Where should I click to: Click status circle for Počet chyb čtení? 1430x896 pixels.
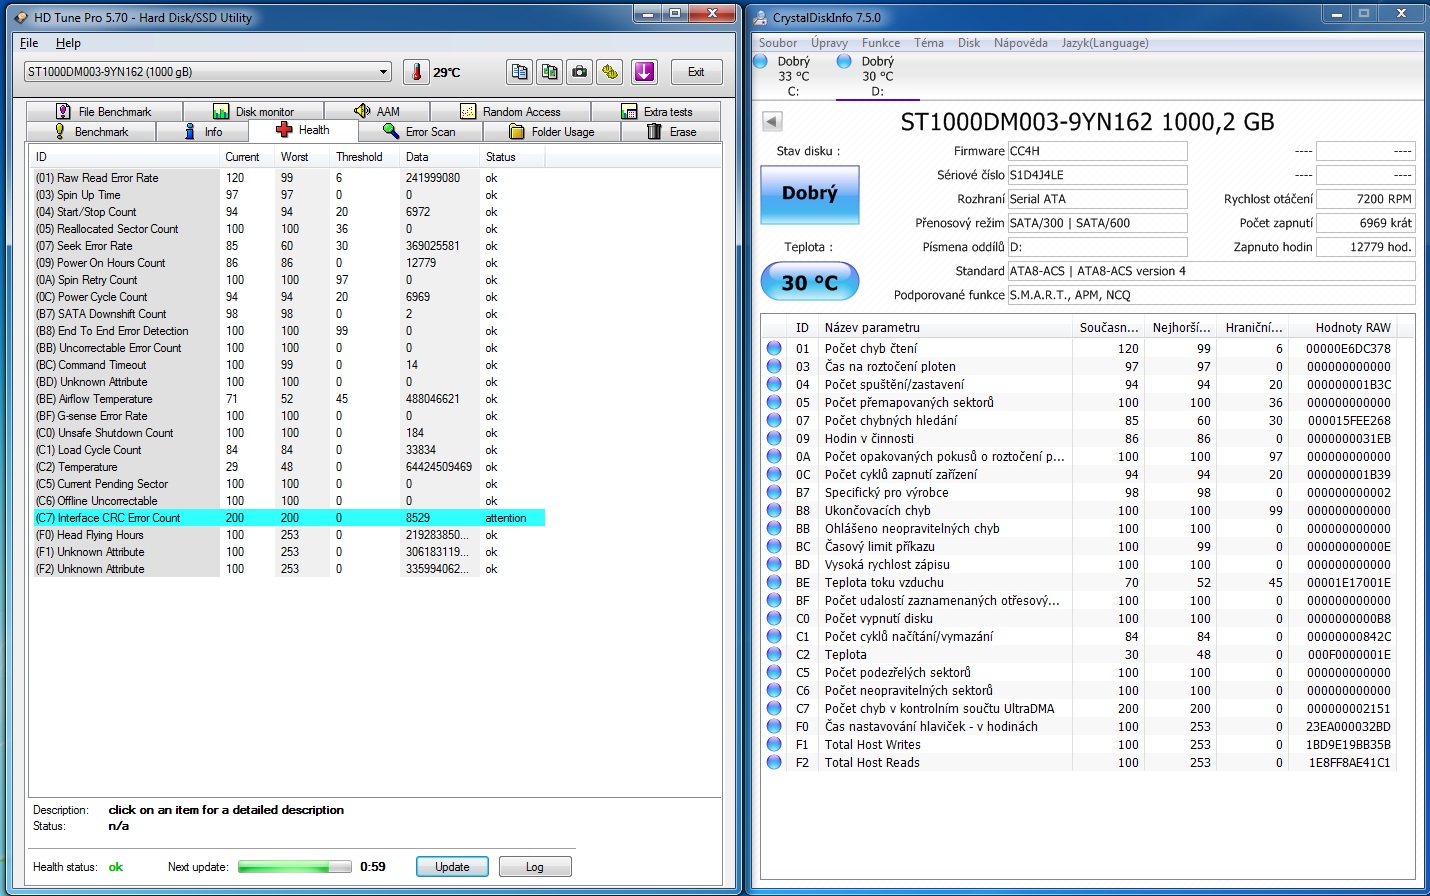[774, 348]
